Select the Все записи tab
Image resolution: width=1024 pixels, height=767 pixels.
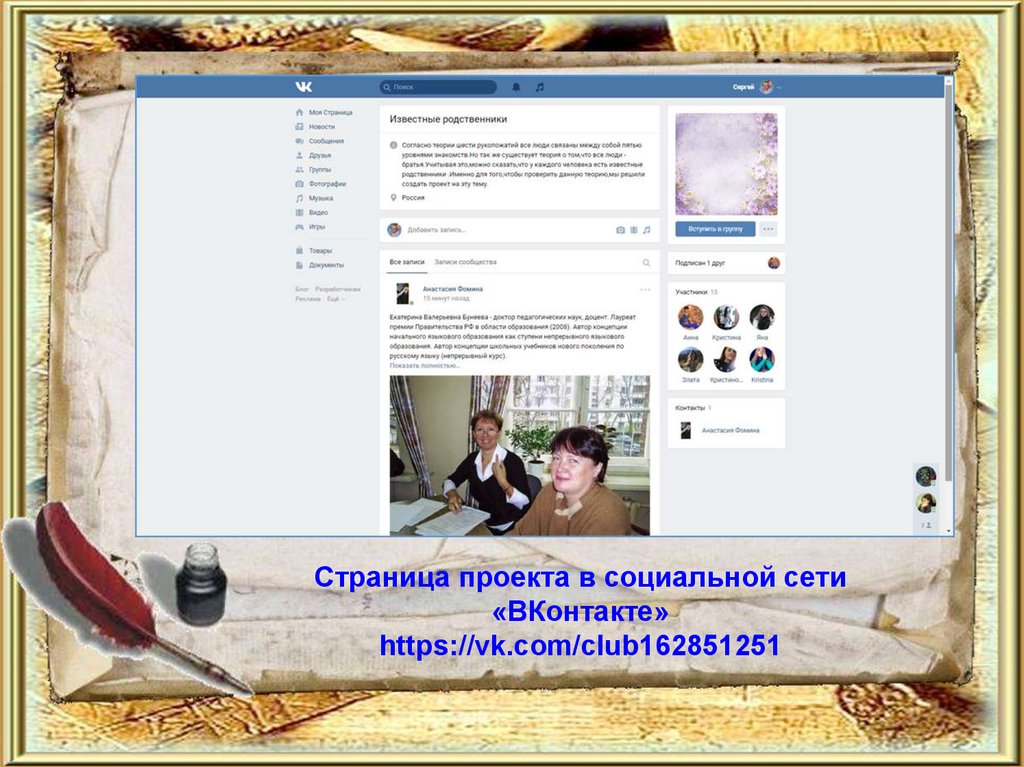click(407, 262)
